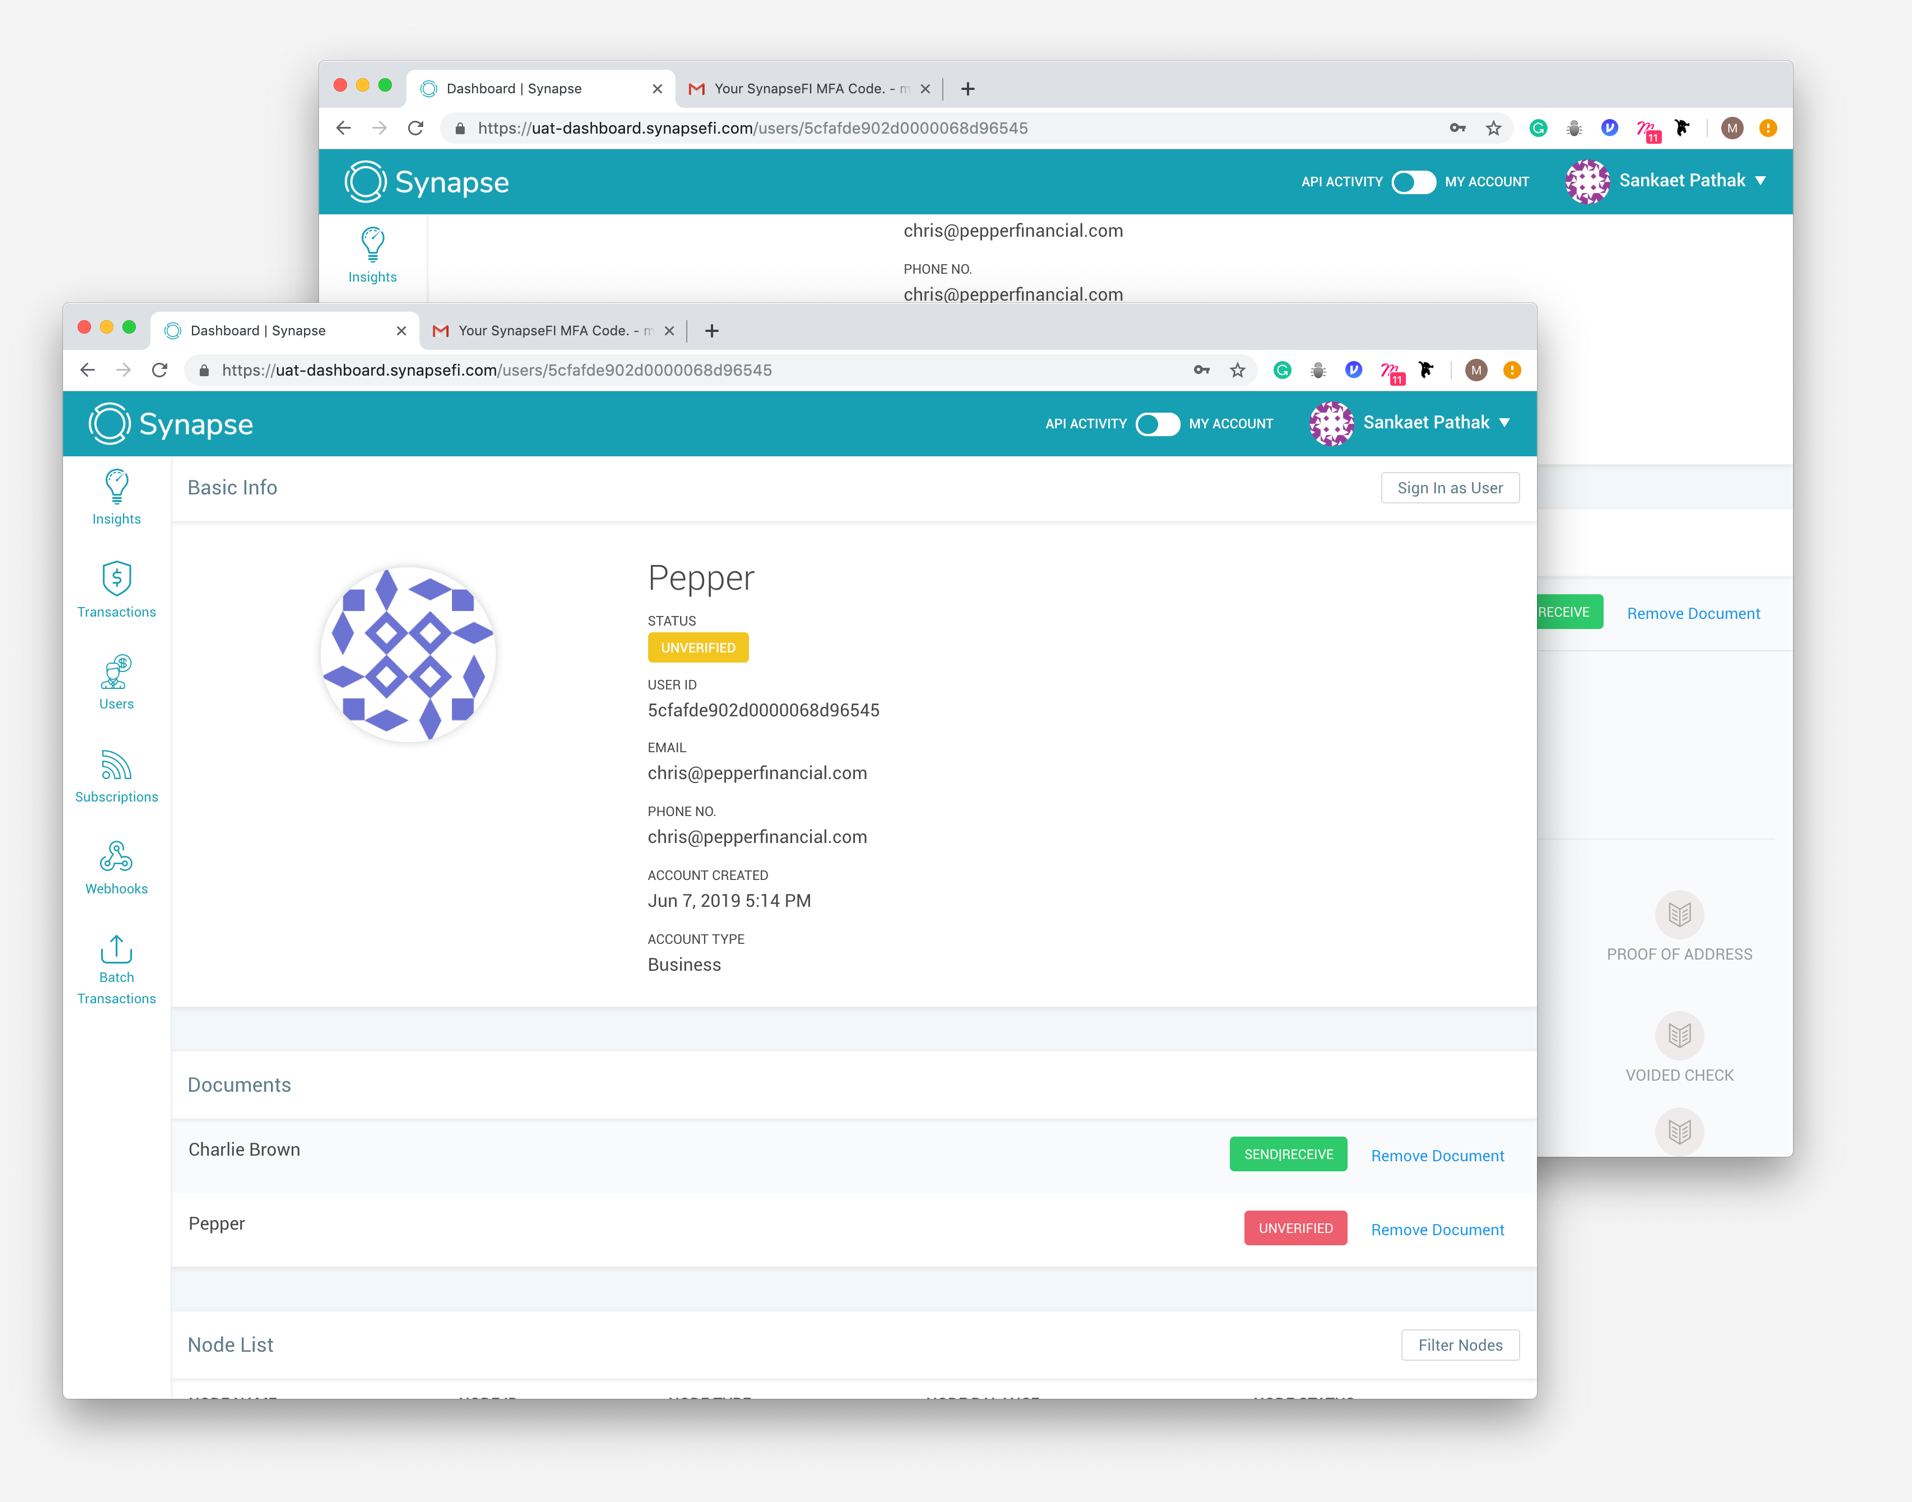Toggle API Activity switch in front window
The height and width of the screenshot is (1502, 1912).
point(1157,424)
